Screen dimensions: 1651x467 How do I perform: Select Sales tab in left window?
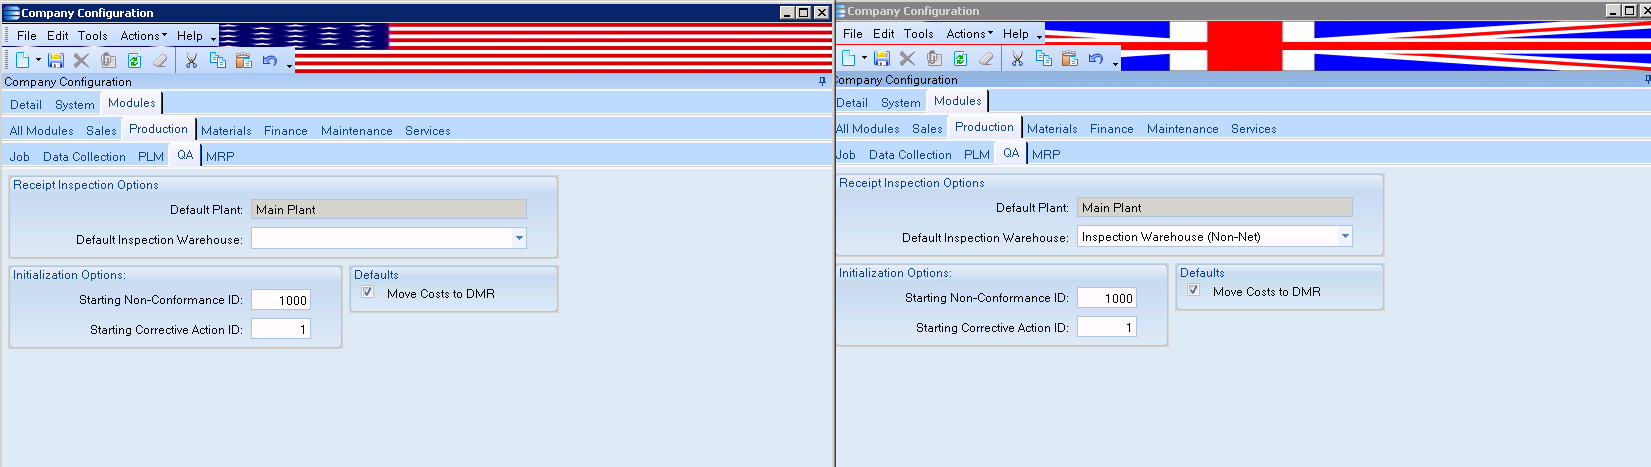pyautogui.click(x=101, y=130)
